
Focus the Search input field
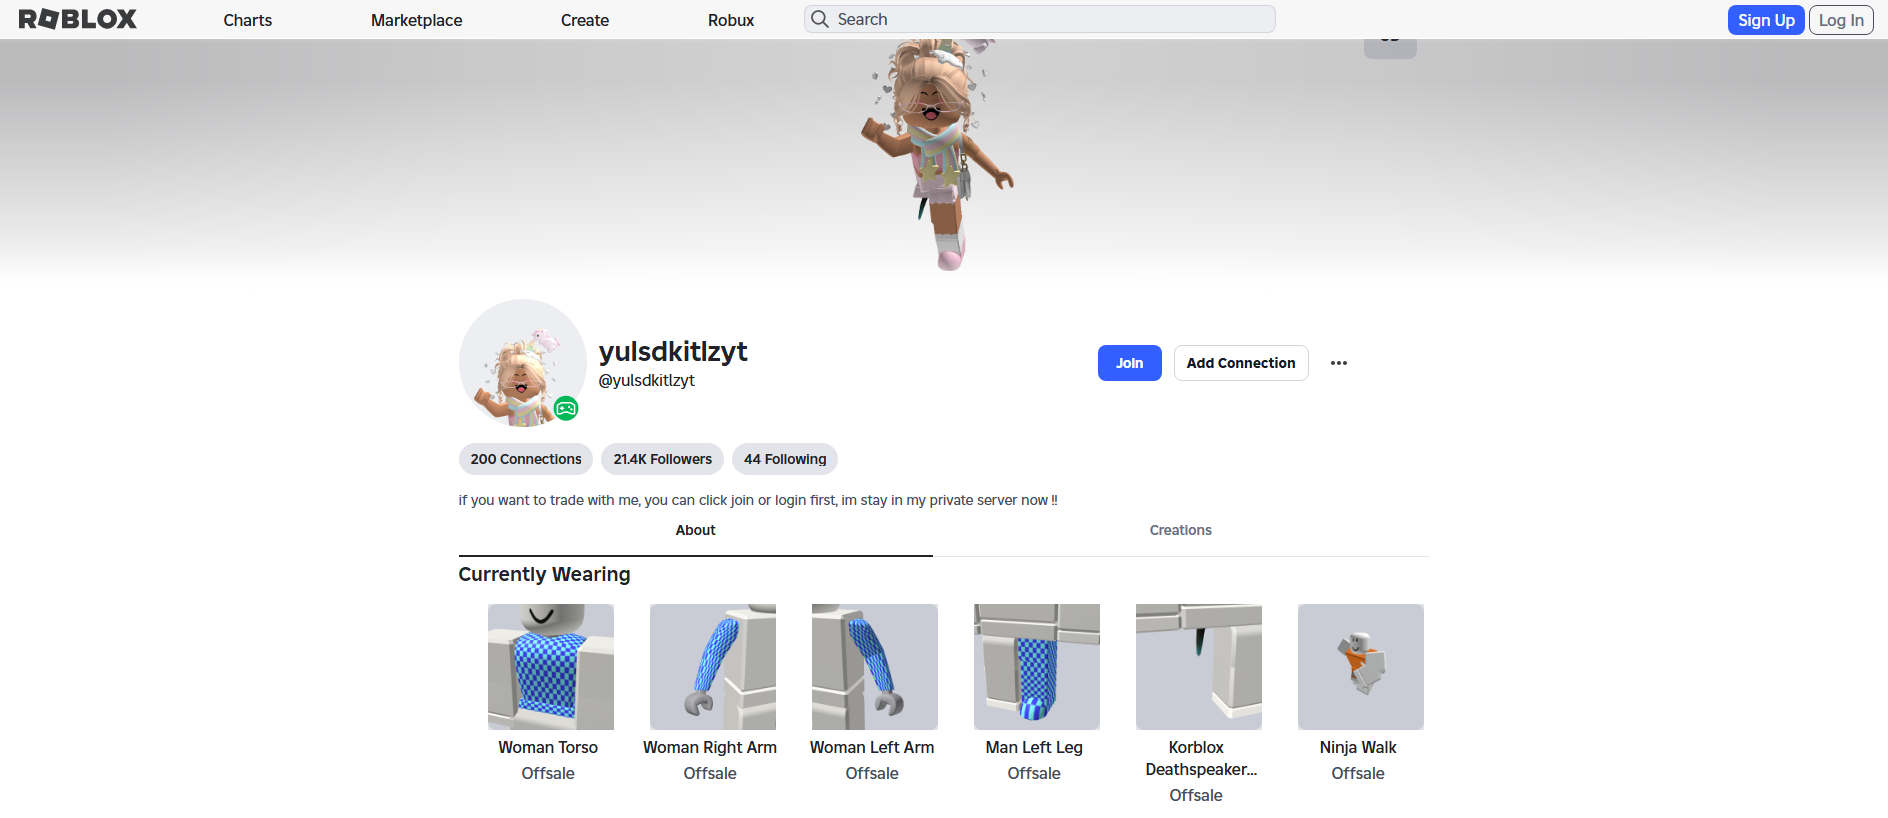point(1040,19)
